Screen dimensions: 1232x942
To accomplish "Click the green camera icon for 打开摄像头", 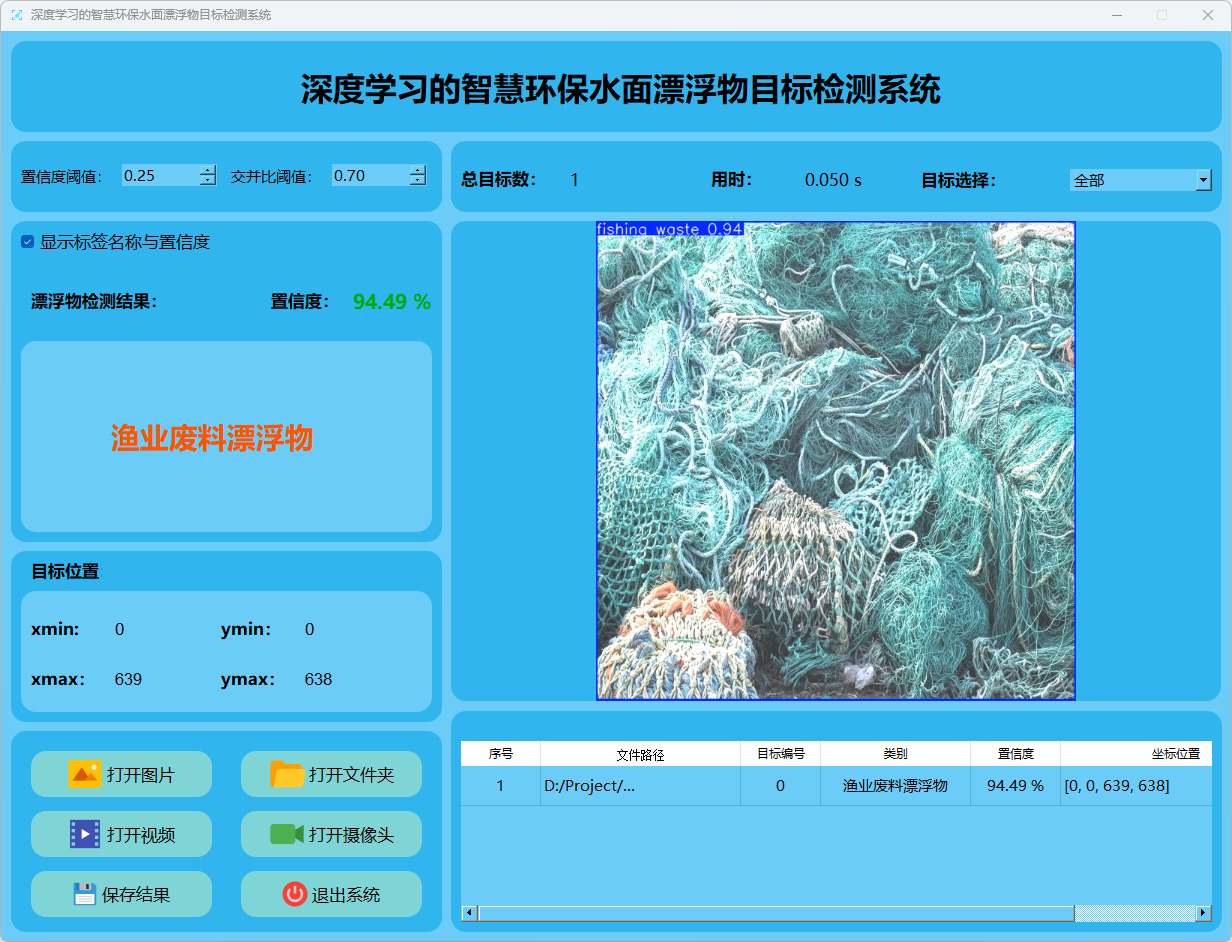I will coord(286,834).
